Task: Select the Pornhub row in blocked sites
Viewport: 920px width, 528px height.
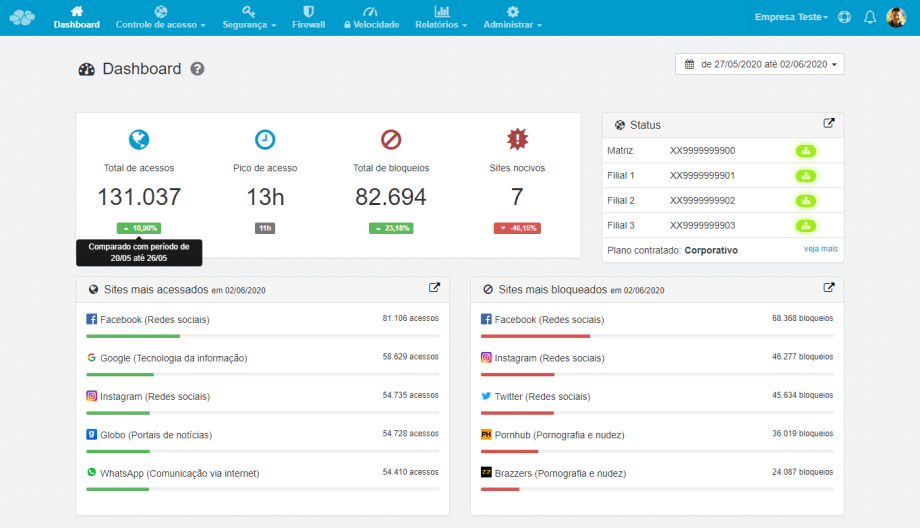Action: [657, 435]
